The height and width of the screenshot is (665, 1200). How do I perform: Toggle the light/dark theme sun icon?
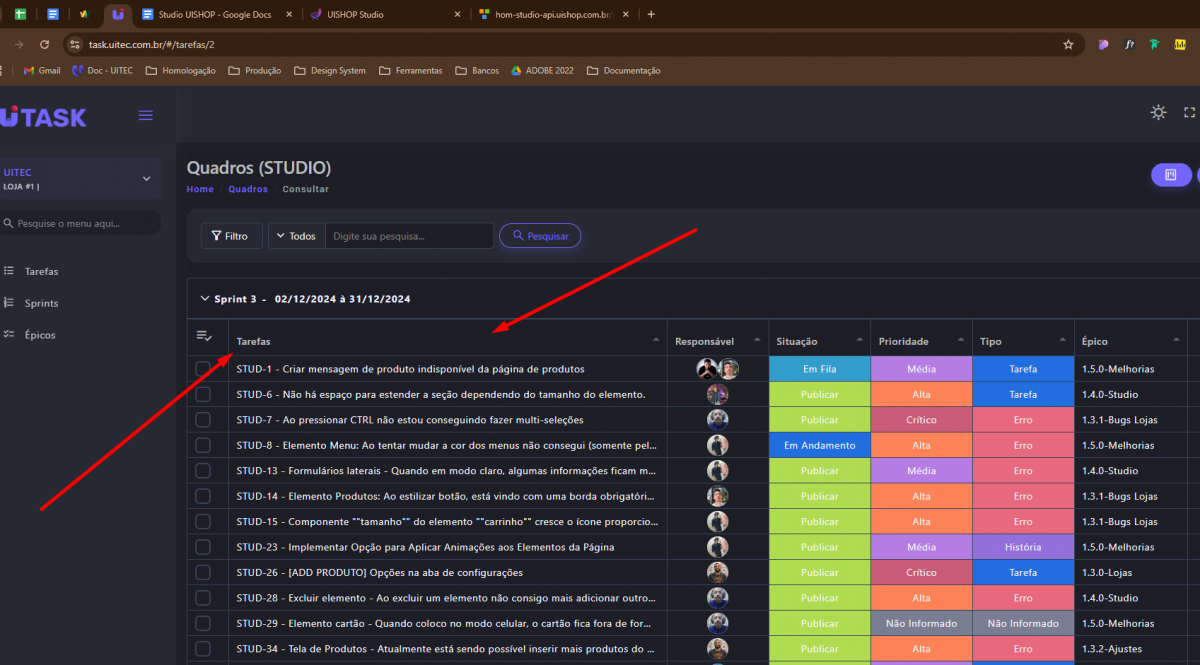[1158, 113]
